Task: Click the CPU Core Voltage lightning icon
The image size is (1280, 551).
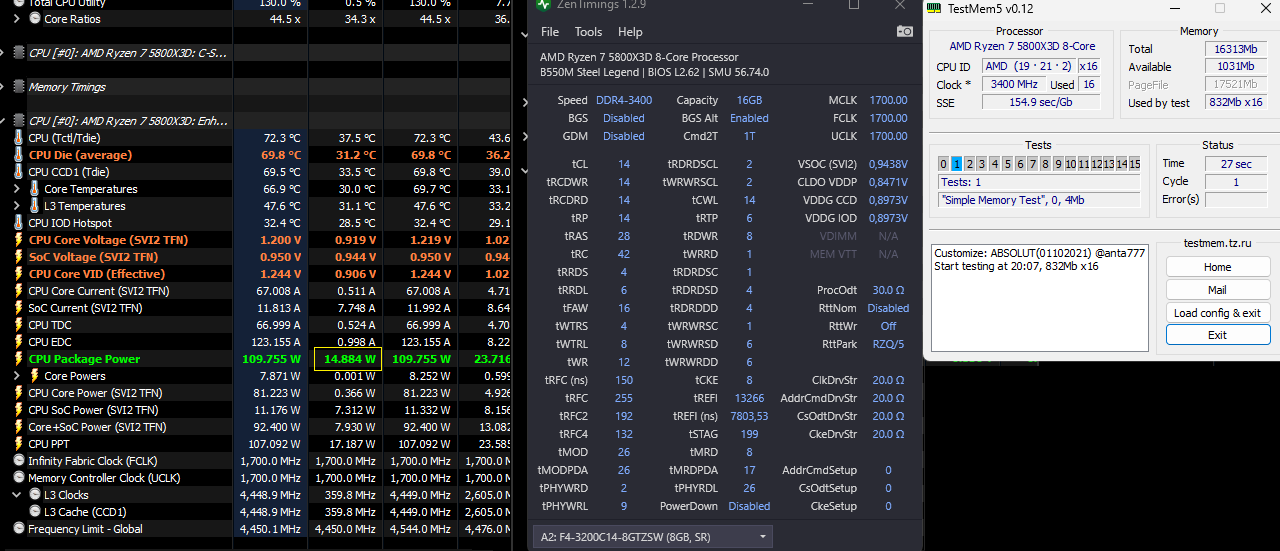Action: (x=18, y=240)
